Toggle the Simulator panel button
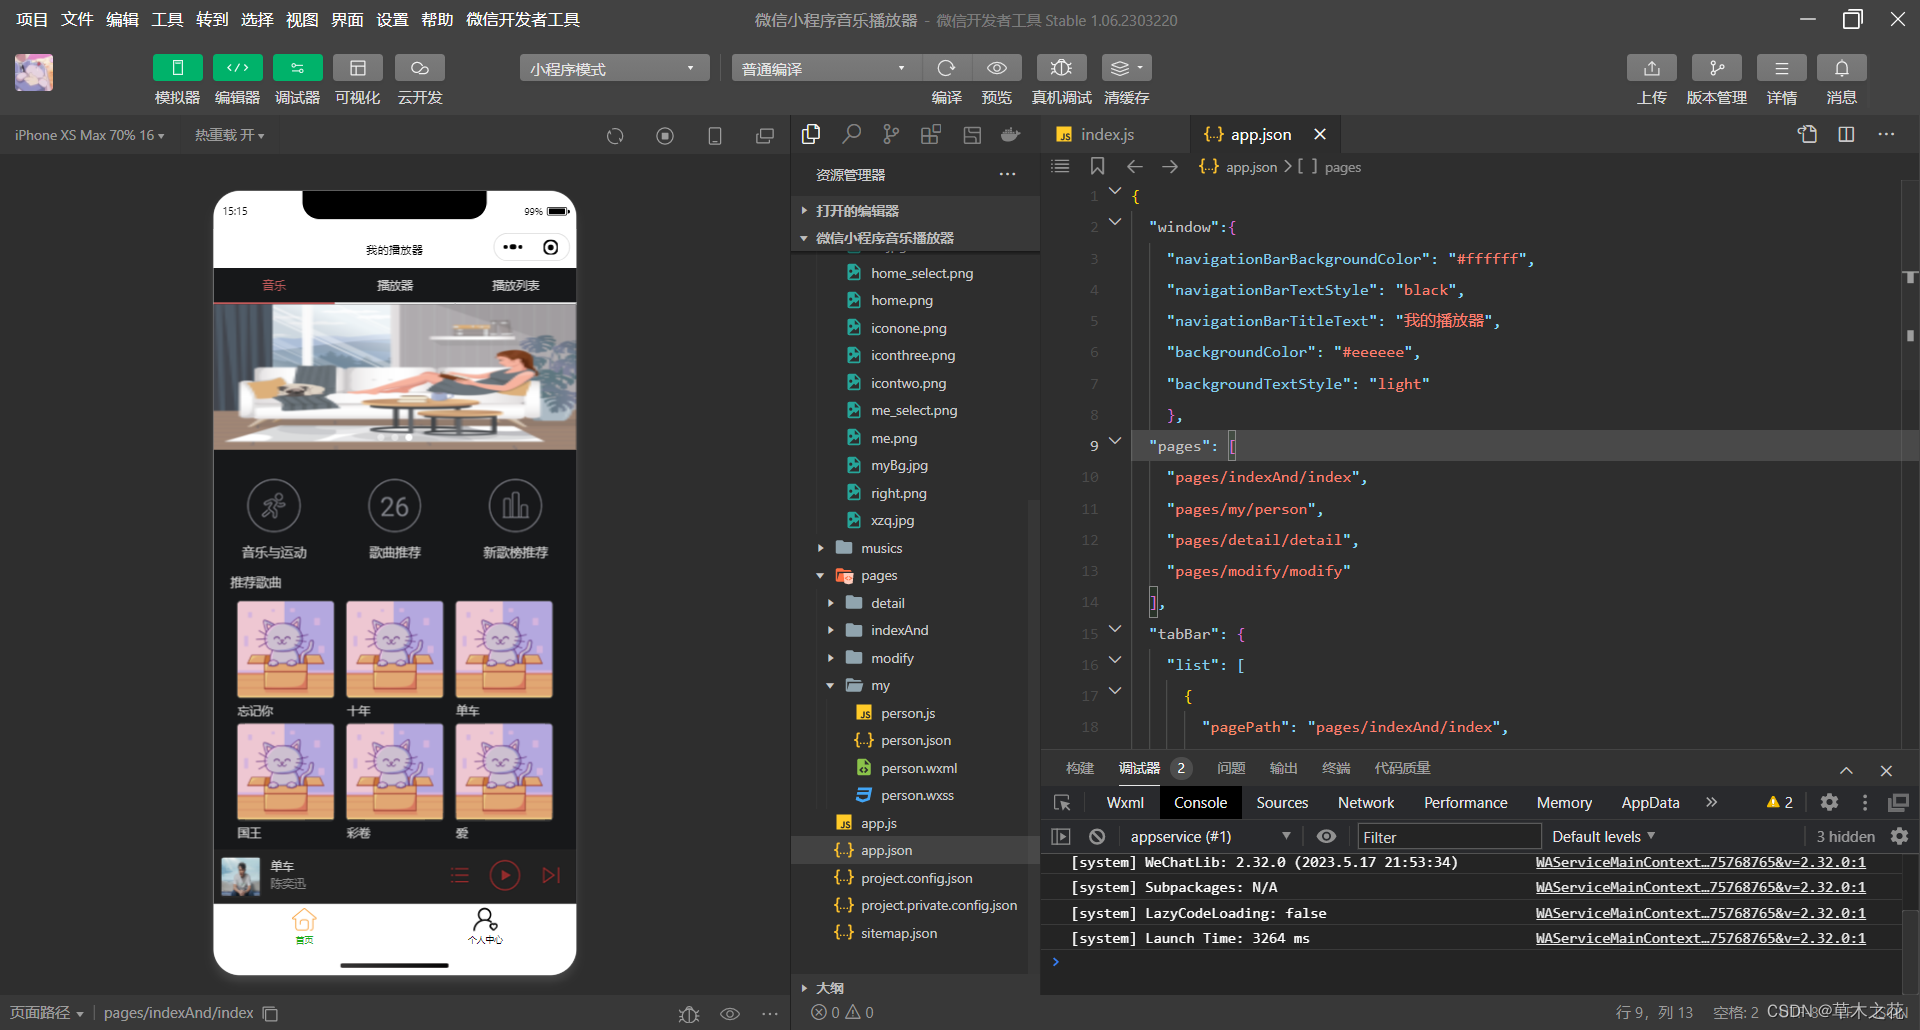Screen dimensions: 1920x1030 (x=177, y=68)
